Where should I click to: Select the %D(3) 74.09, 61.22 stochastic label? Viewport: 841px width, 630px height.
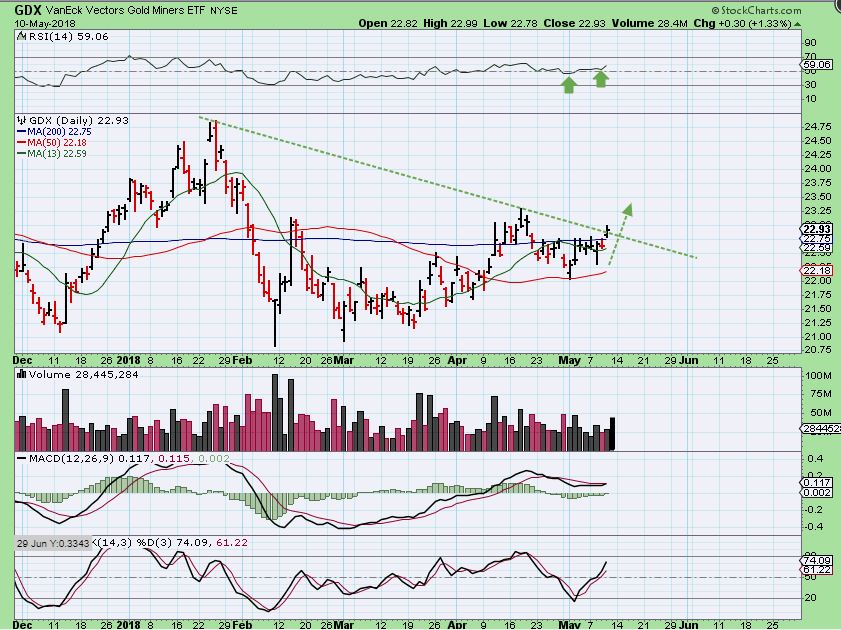(x=192, y=543)
